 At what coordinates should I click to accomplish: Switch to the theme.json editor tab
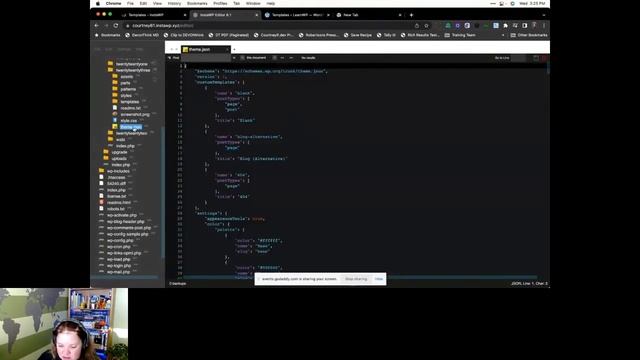pyautogui.click(x=205, y=49)
